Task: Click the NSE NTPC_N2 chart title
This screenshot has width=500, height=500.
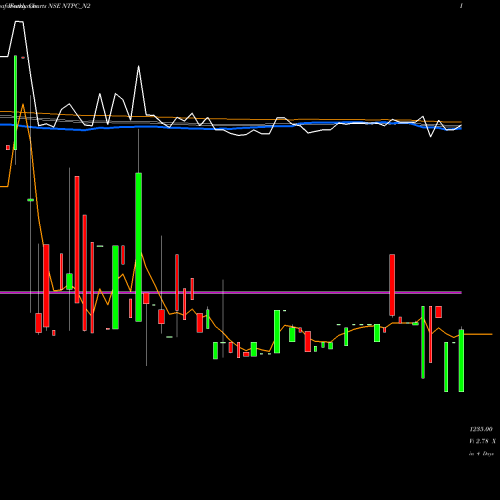Action: pos(69,6)
